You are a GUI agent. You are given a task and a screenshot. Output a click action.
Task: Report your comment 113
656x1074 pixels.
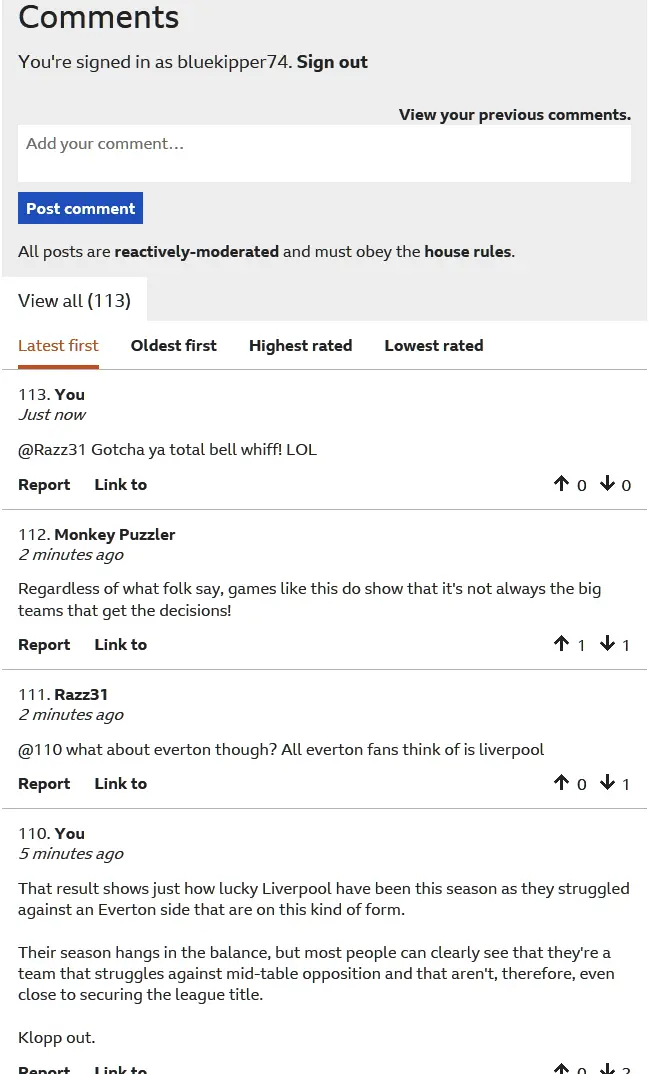pos(44,485)
